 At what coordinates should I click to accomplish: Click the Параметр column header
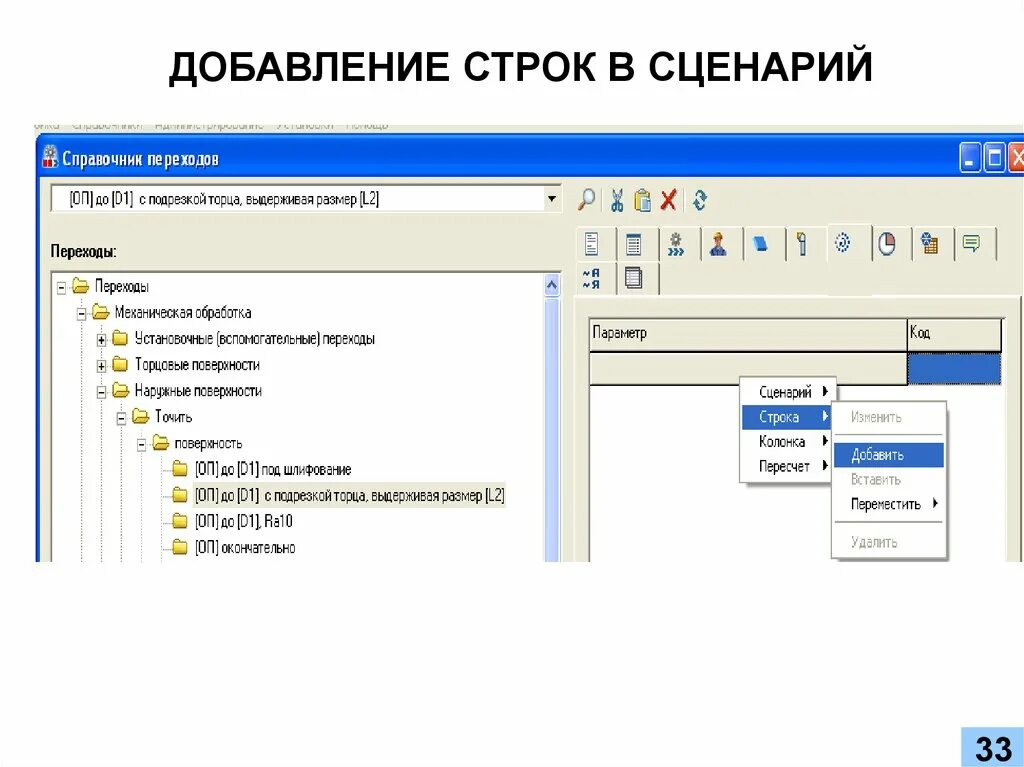click(748, 334)
